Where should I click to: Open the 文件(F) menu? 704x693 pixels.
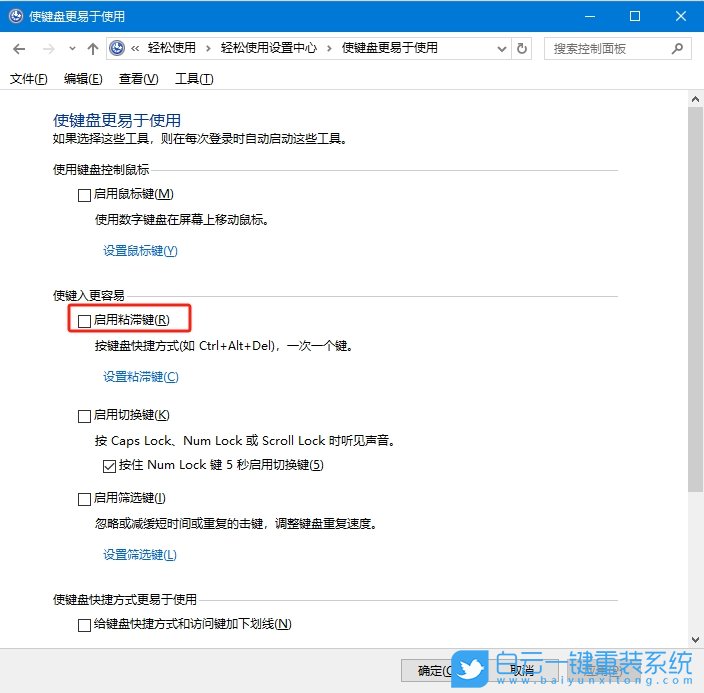coord(28,79)
